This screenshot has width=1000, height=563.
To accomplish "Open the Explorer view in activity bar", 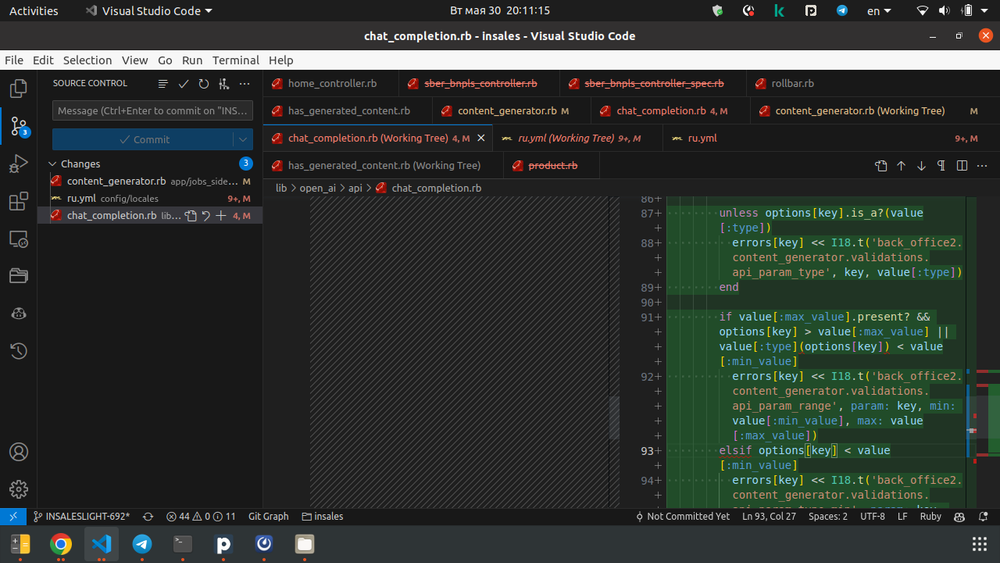I will coord(18,89).
